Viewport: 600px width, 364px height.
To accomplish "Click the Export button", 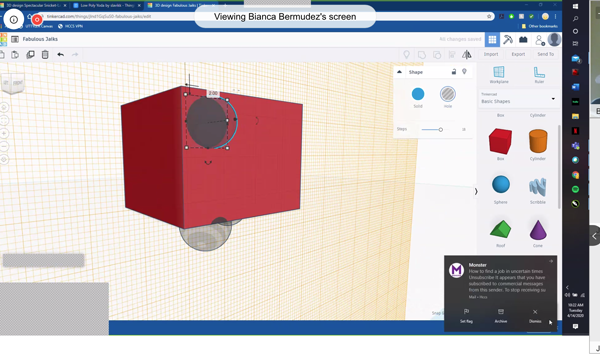I will (x=518, y=54).
